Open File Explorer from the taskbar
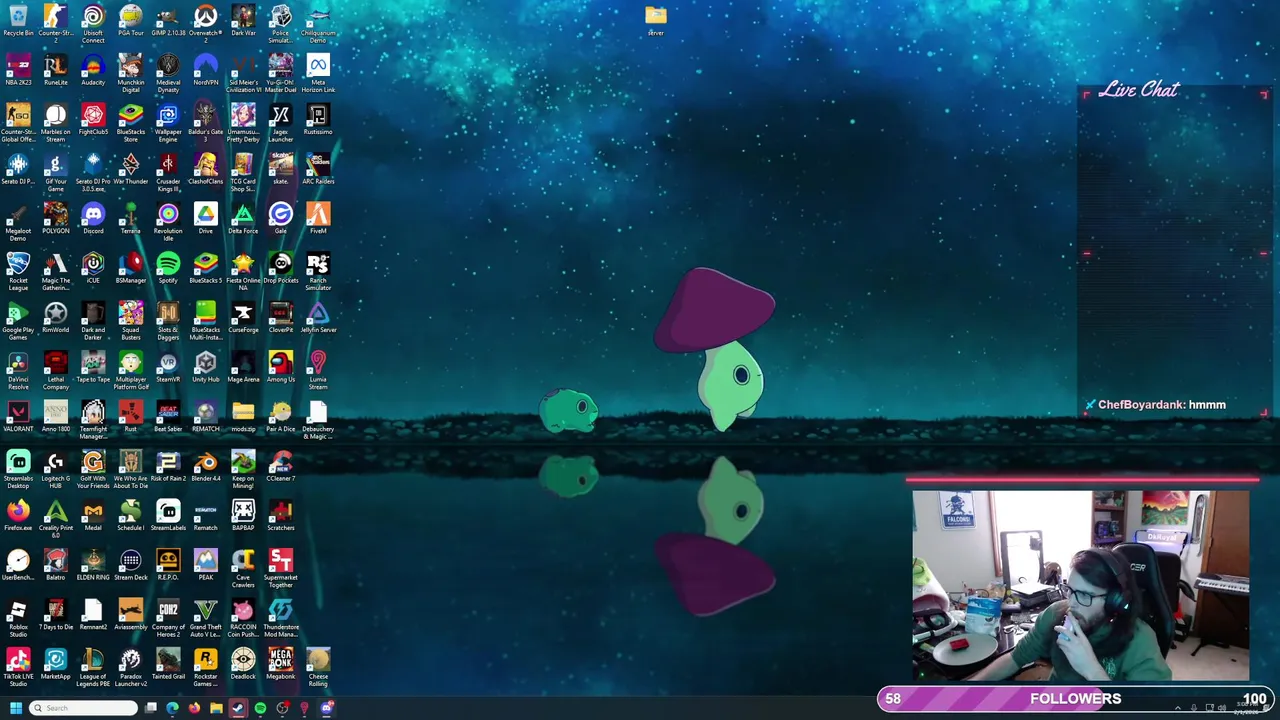 pyautogui.click(x=216, y=708)
